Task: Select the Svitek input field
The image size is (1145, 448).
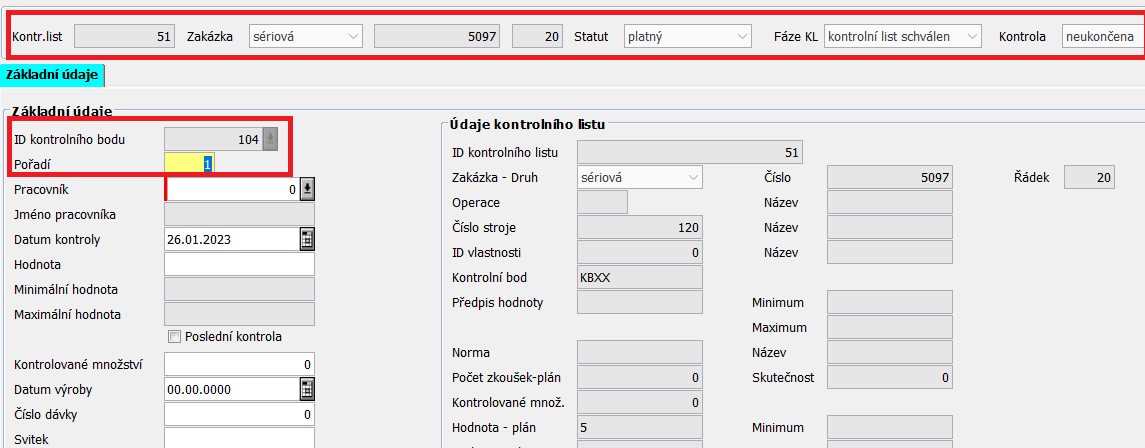Action: pos(239,438)
